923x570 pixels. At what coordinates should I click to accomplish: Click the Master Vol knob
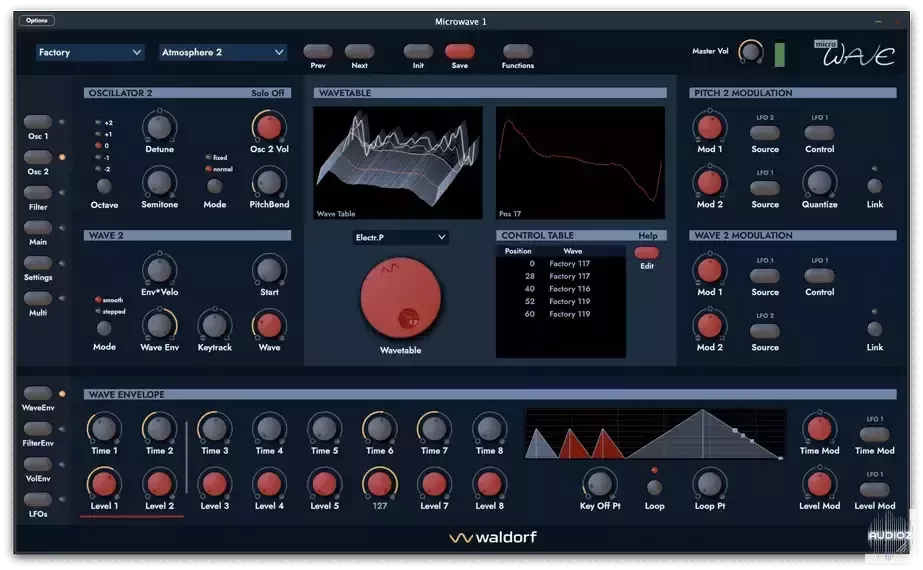coord(751,52)
